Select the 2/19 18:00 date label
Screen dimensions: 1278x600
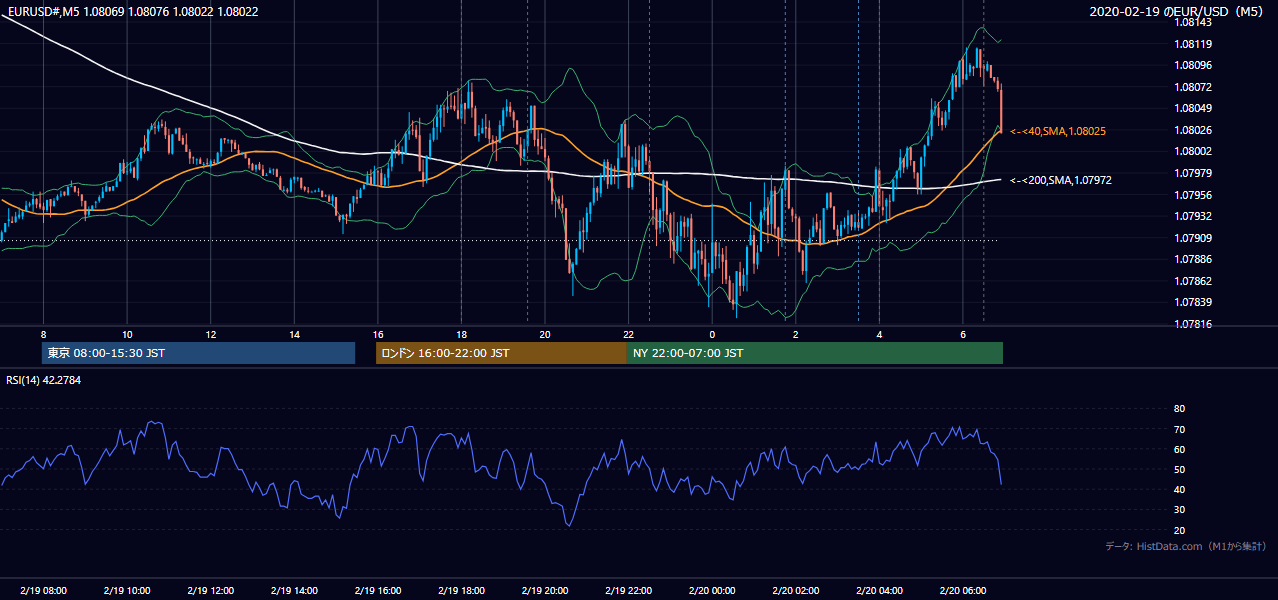click(x=461, y=591)
